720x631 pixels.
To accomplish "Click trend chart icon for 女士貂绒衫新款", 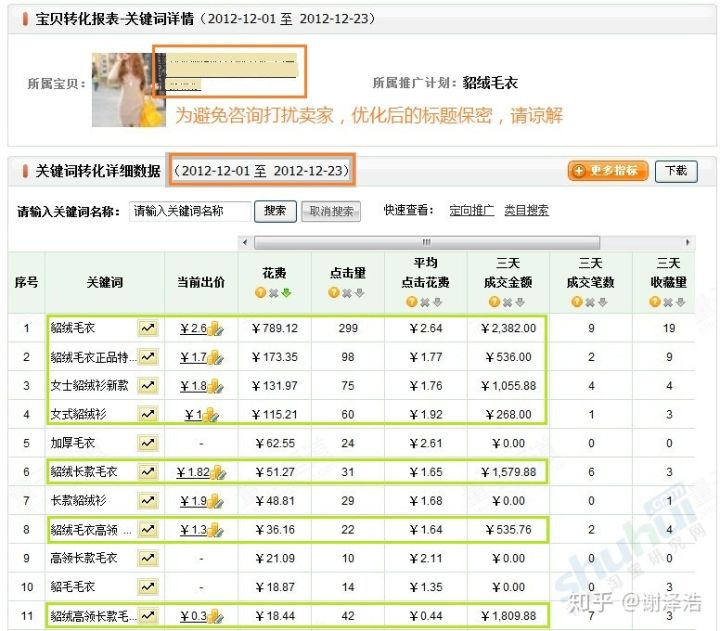I will click(x=148, y=386).
